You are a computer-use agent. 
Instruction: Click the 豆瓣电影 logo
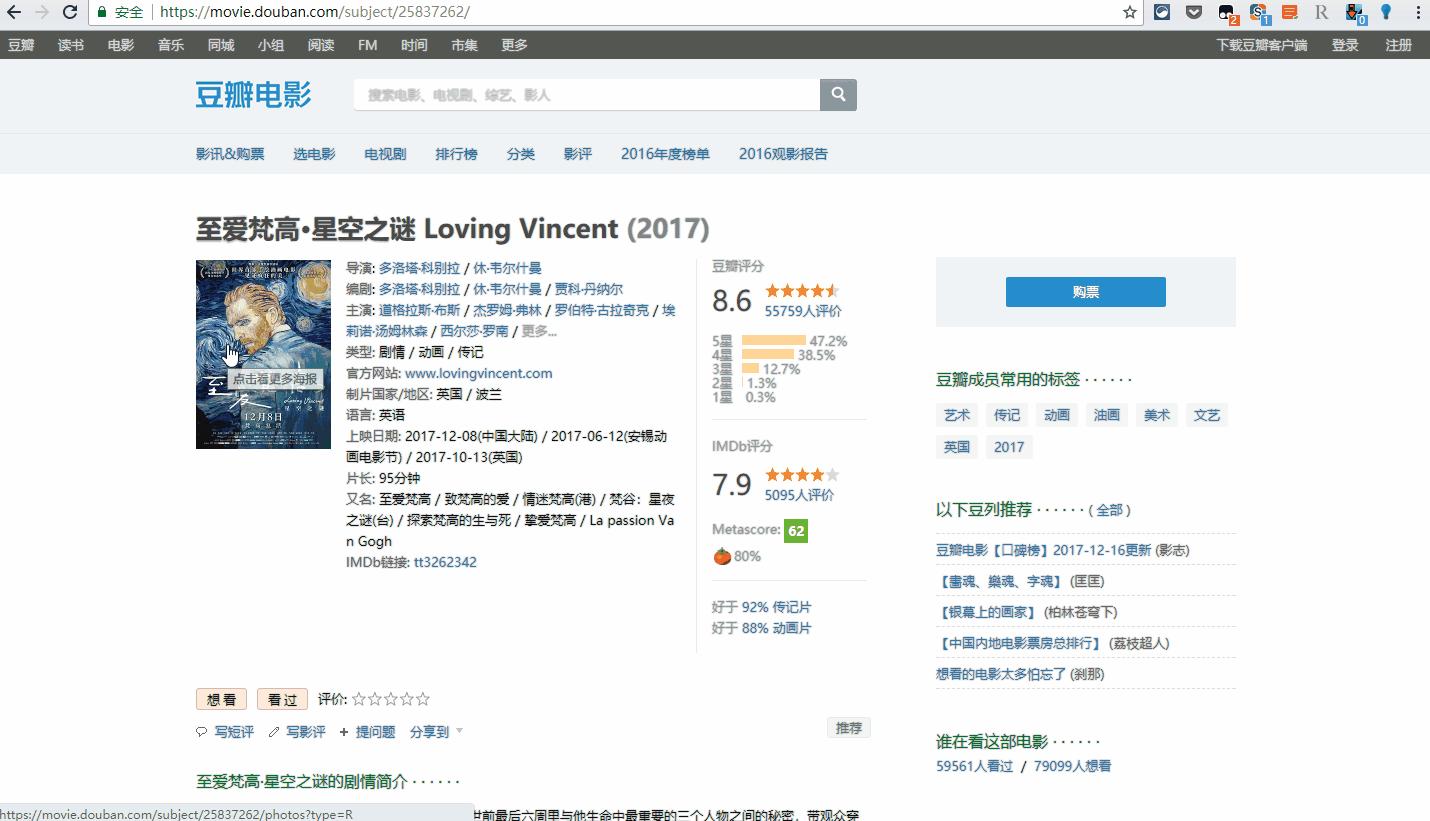253,95
